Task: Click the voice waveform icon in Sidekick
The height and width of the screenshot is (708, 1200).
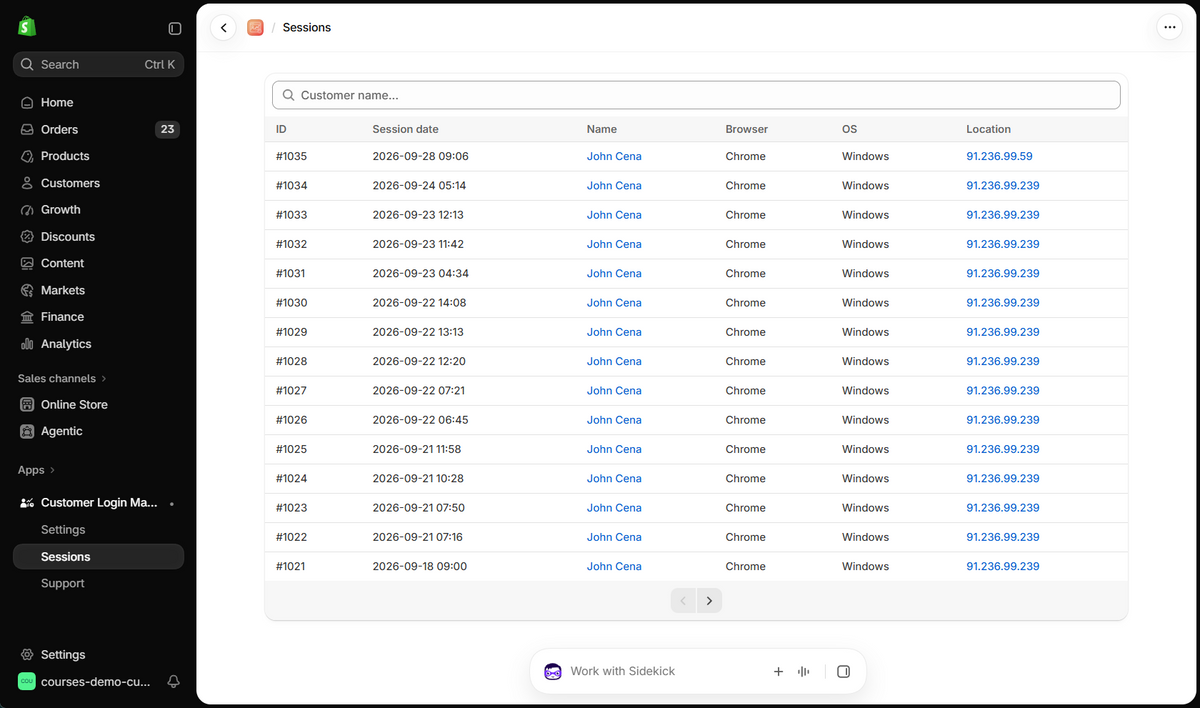Action: coord(803,672)
